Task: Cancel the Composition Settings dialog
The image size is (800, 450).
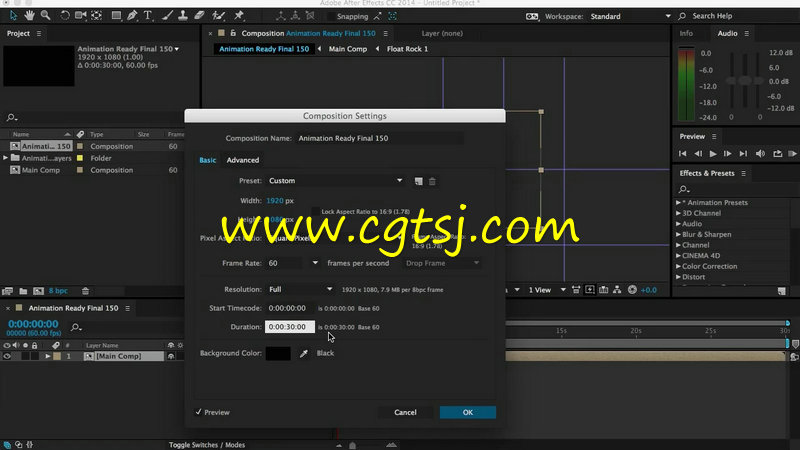Action: pyautogui.click(x=405, y=412)
